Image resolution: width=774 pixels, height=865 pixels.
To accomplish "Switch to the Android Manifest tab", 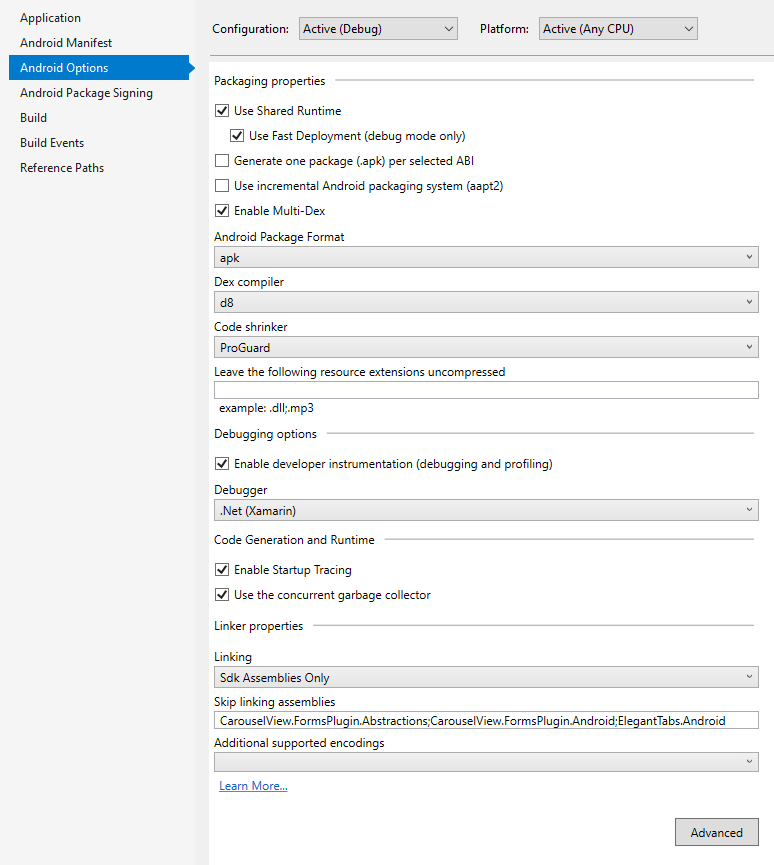I will pyautogui.click(x=66, y=43).
